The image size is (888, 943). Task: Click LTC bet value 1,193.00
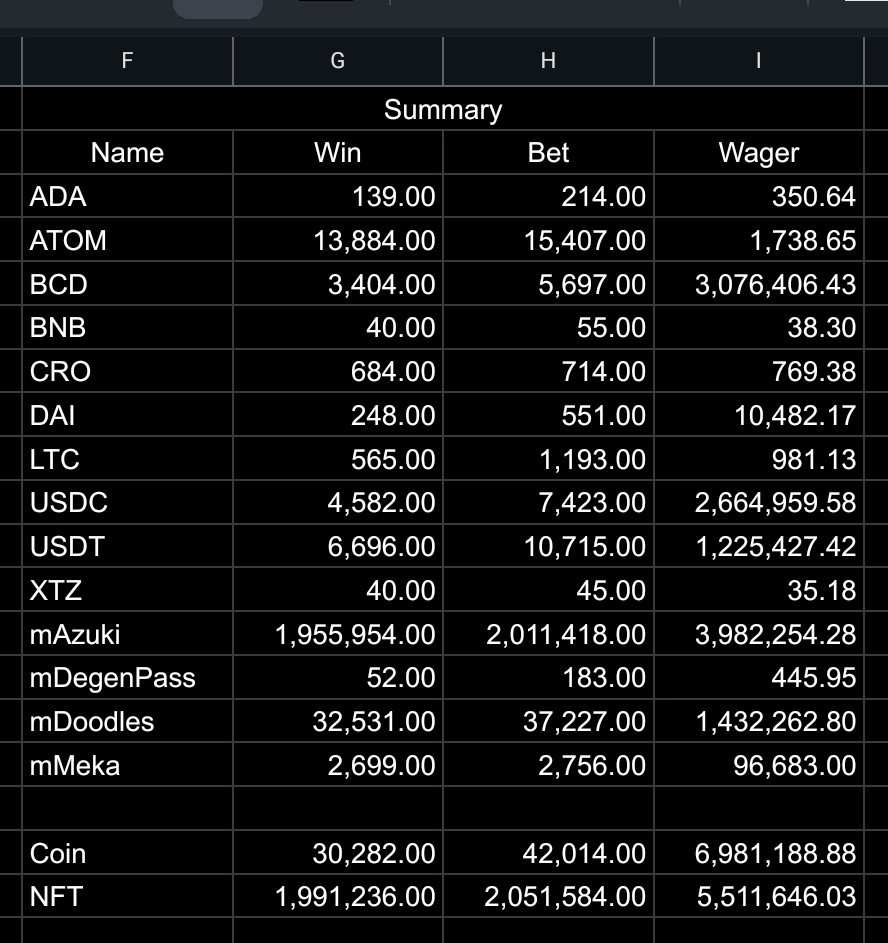548,459
